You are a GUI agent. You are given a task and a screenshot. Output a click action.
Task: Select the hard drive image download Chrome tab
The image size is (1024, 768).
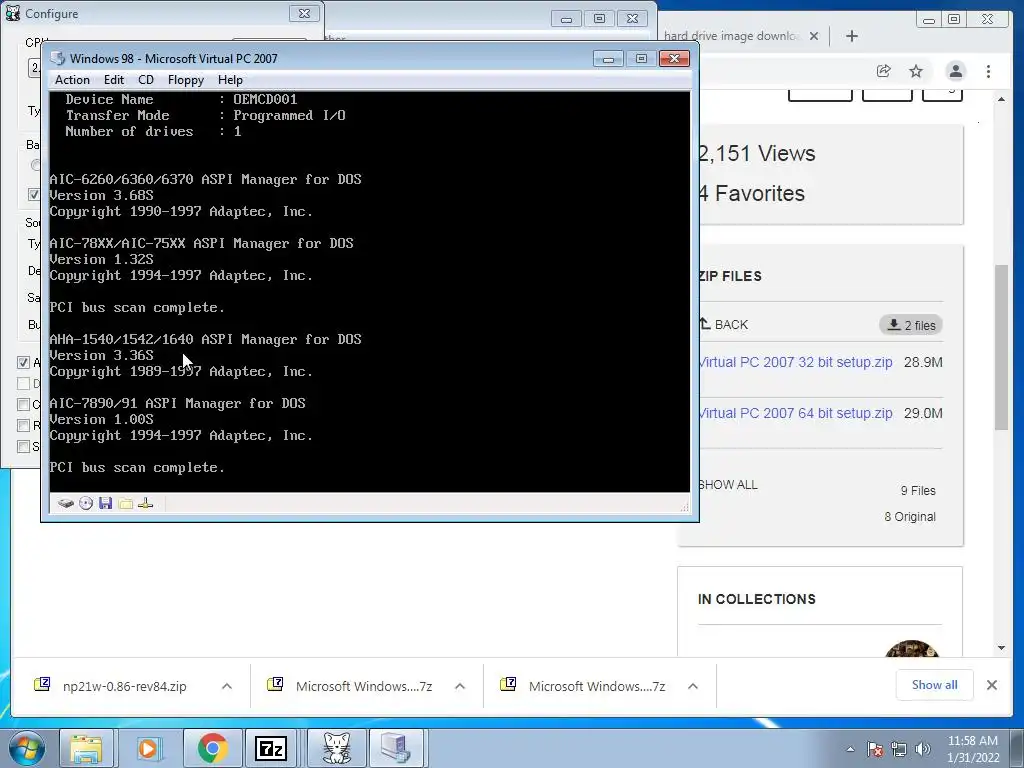[731, 36]
